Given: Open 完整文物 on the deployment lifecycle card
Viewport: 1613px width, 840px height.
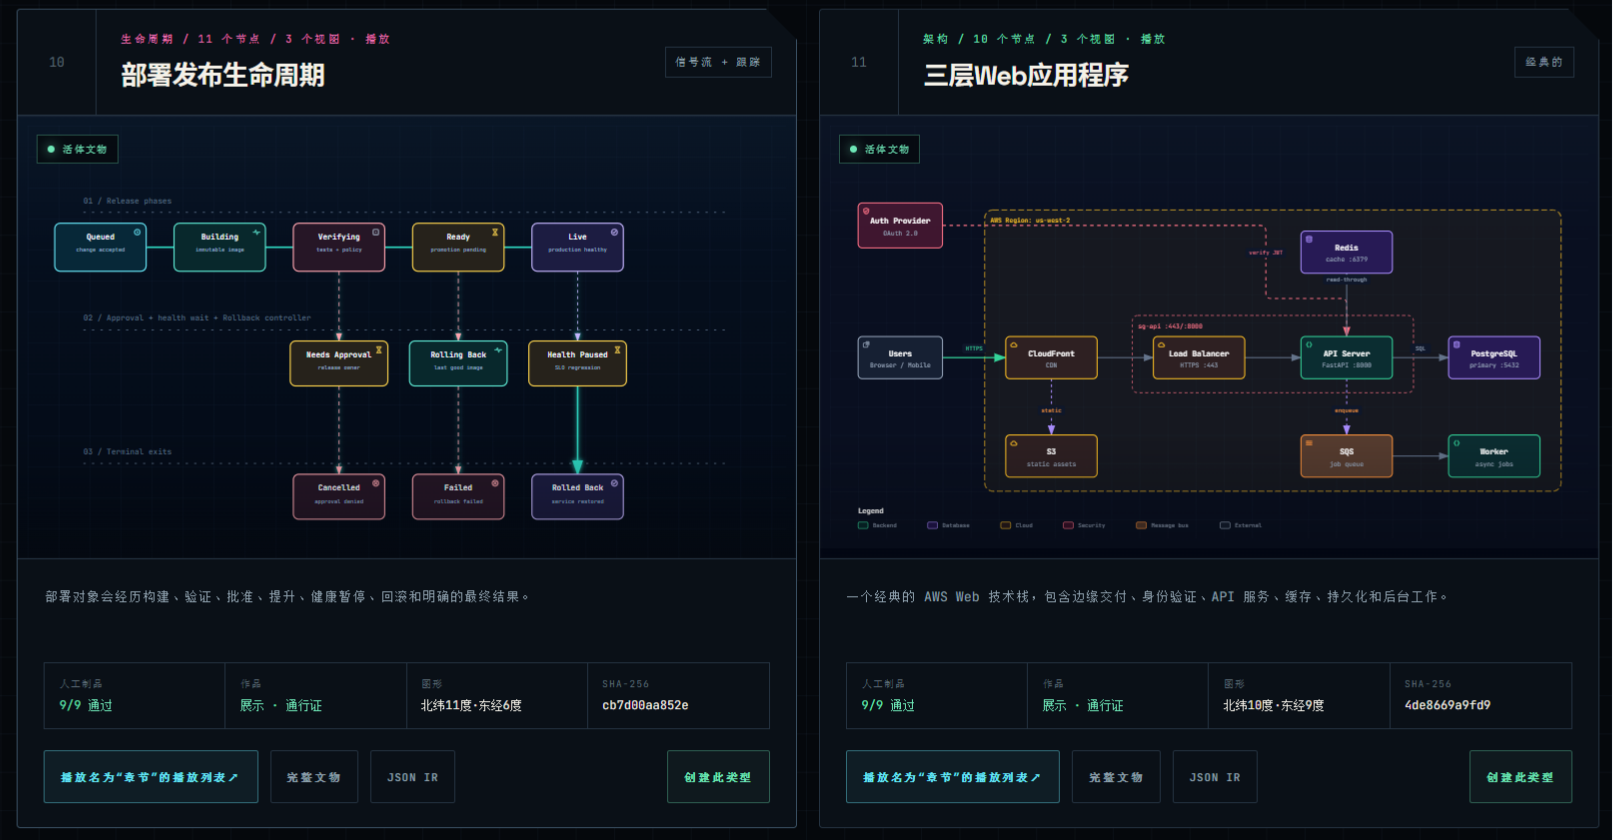Looking at the screenshot, I should click(313, 777).
